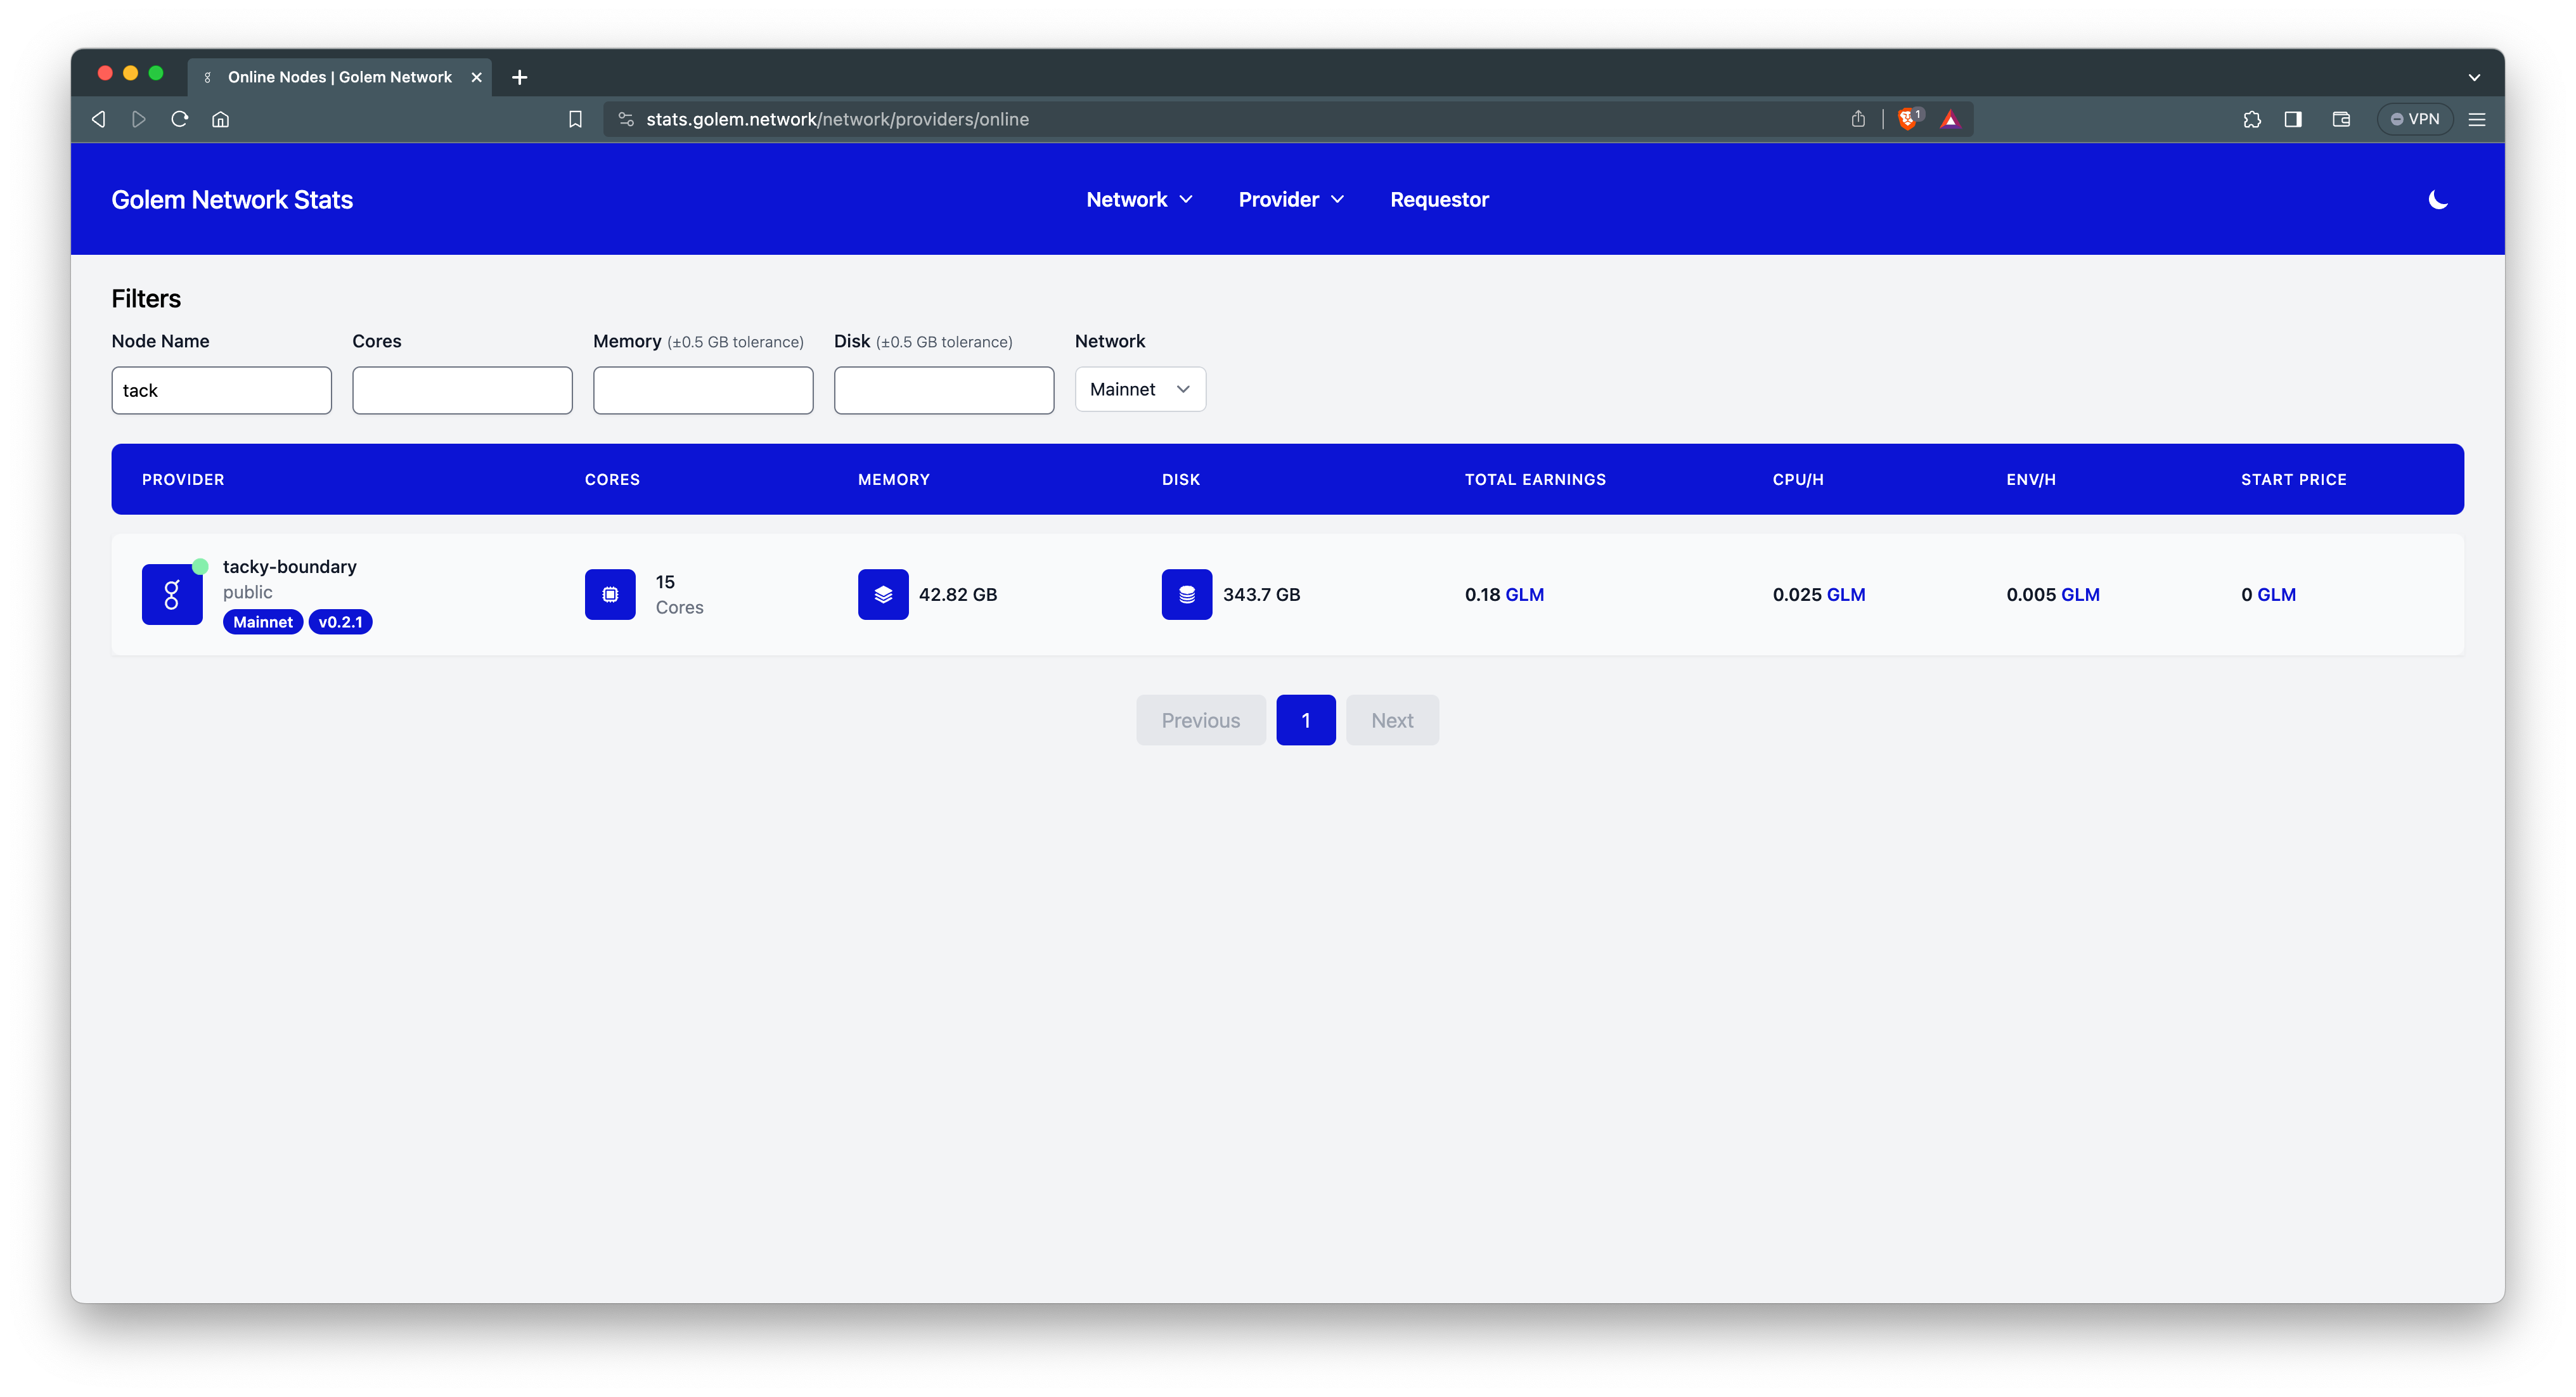
Task: Click the Next pagination button
Action: 1393,719
